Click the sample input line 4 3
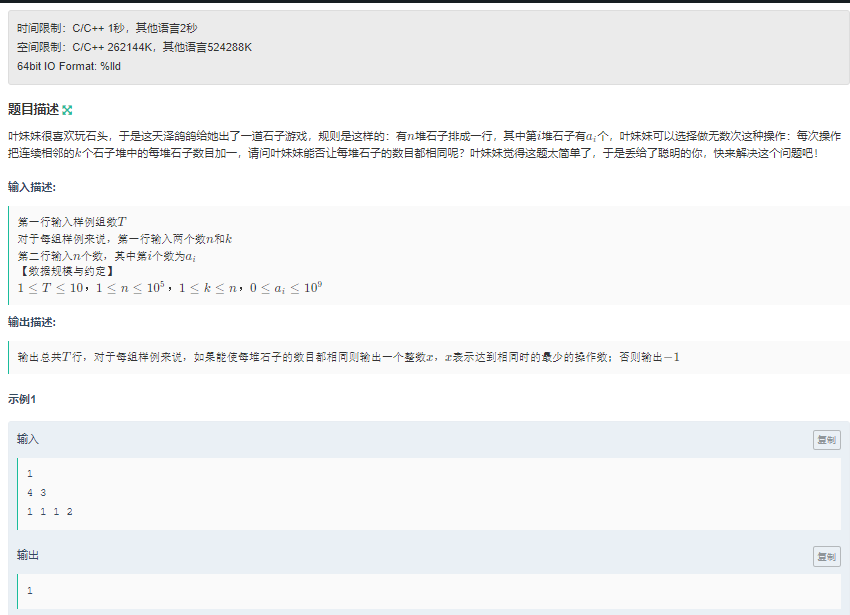Screen dimensions: 850x615 tap(36, 492)
